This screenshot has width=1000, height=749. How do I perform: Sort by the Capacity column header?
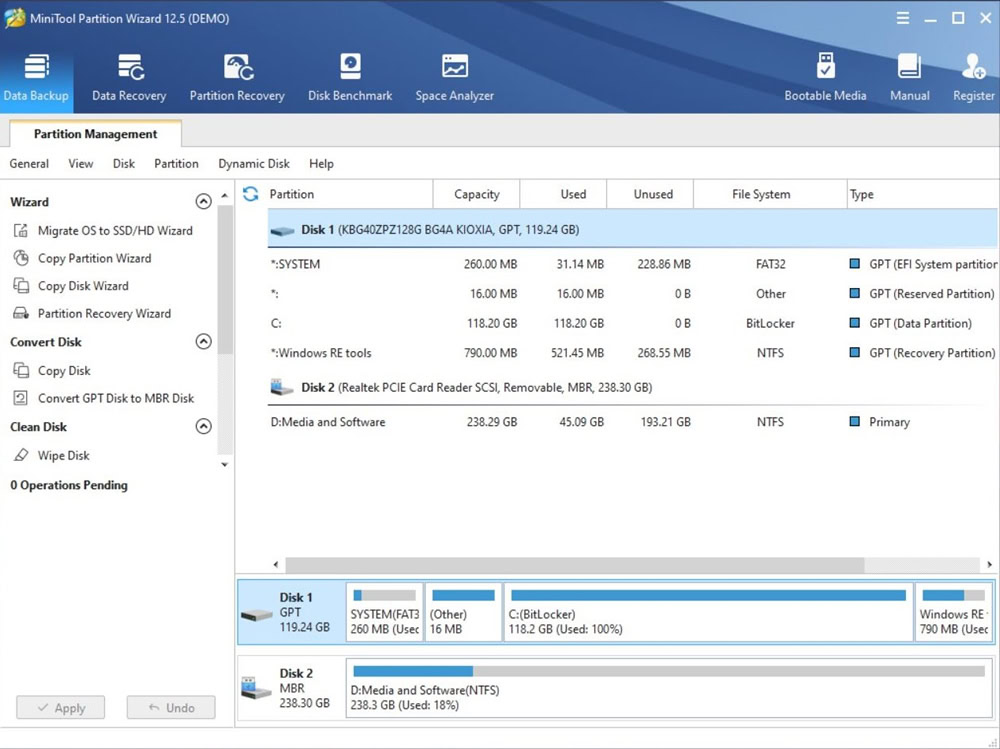pyautogui.click(x=476, y=194)
